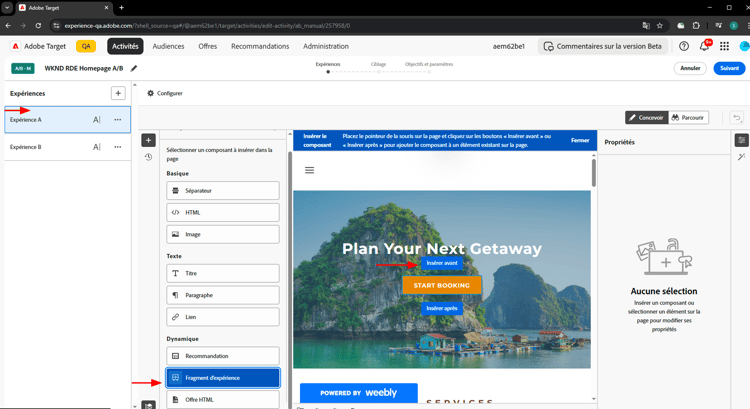The height and width of the screenshot is (409, 750).
Task: Select the Titre component
Action: tap(223, 273)
